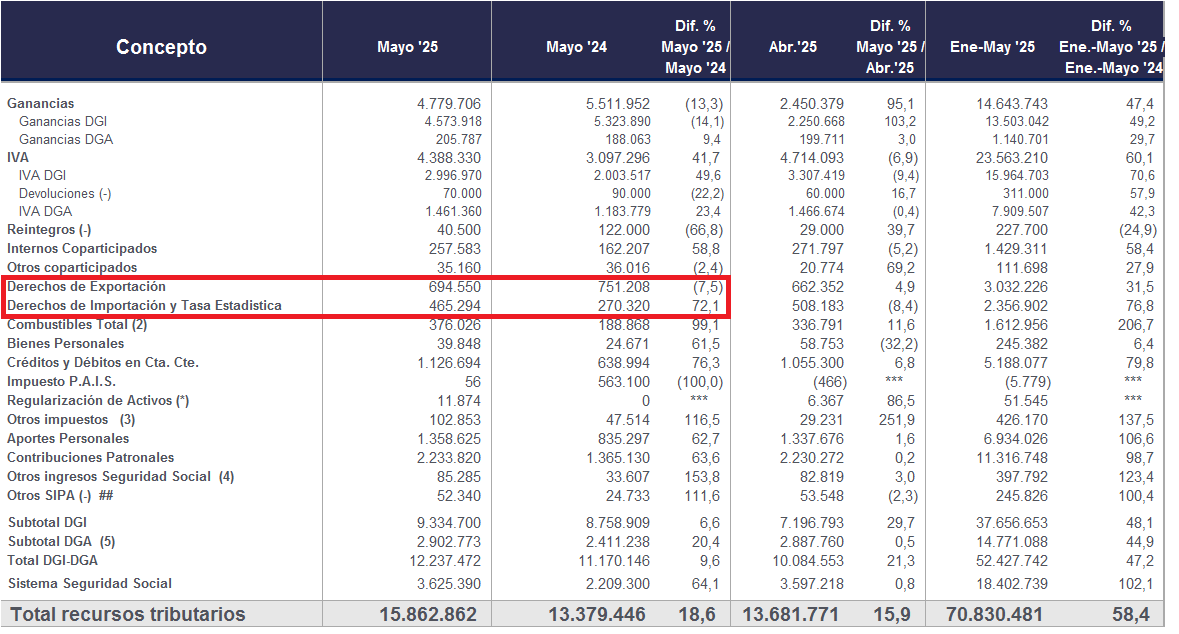Click the 'Contribuciones Patronales' row label
The image size is (1179, 634).
(90, 457)
